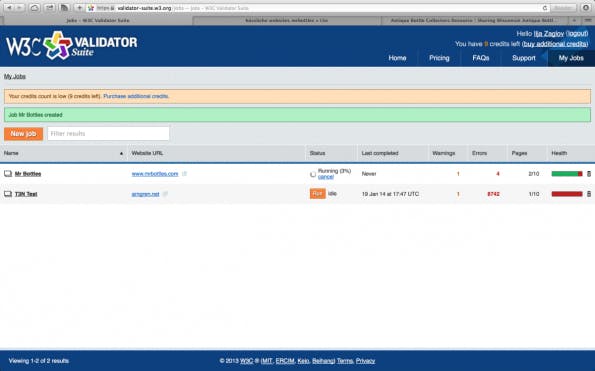Click the W3C Validator Suite logo
The width and height of the screenshot is (595, 371).
(71, 46)
